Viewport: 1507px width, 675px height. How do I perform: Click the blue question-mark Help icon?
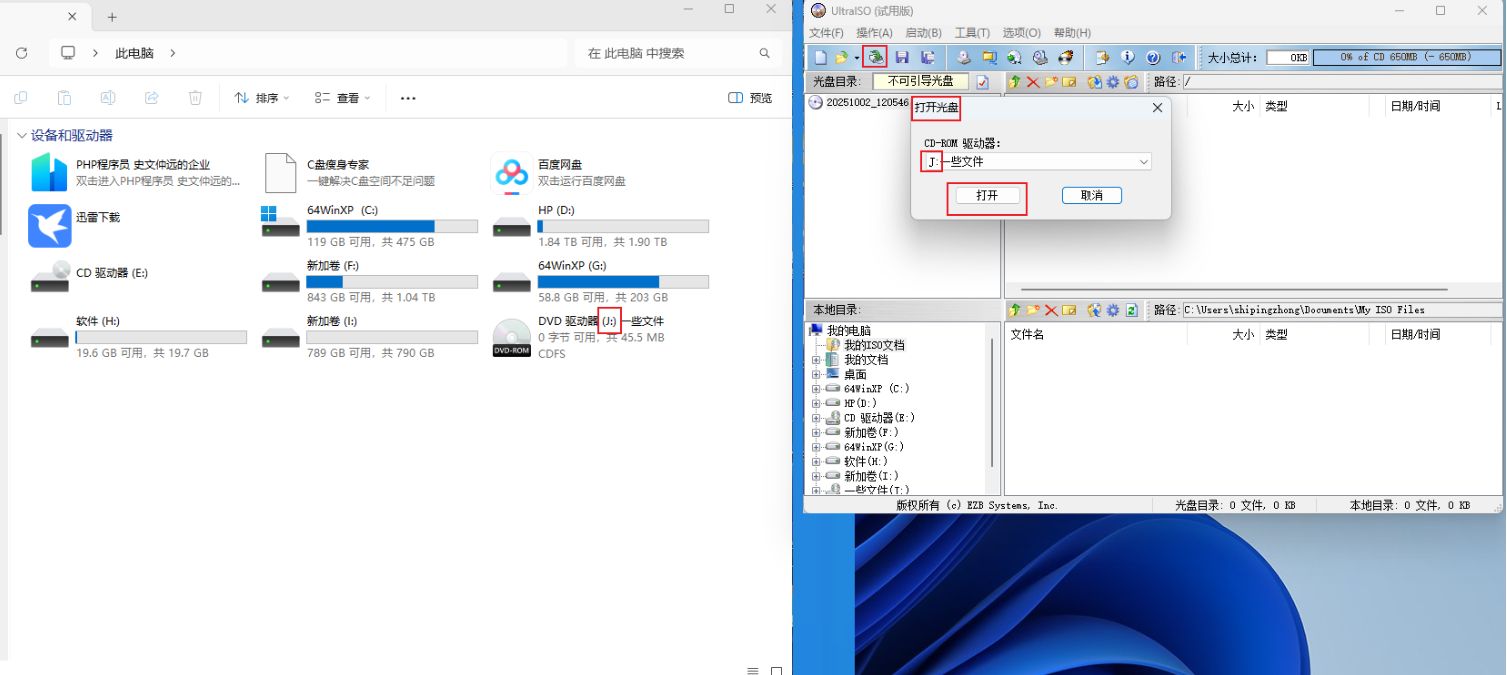click(x=1152, y=57)
